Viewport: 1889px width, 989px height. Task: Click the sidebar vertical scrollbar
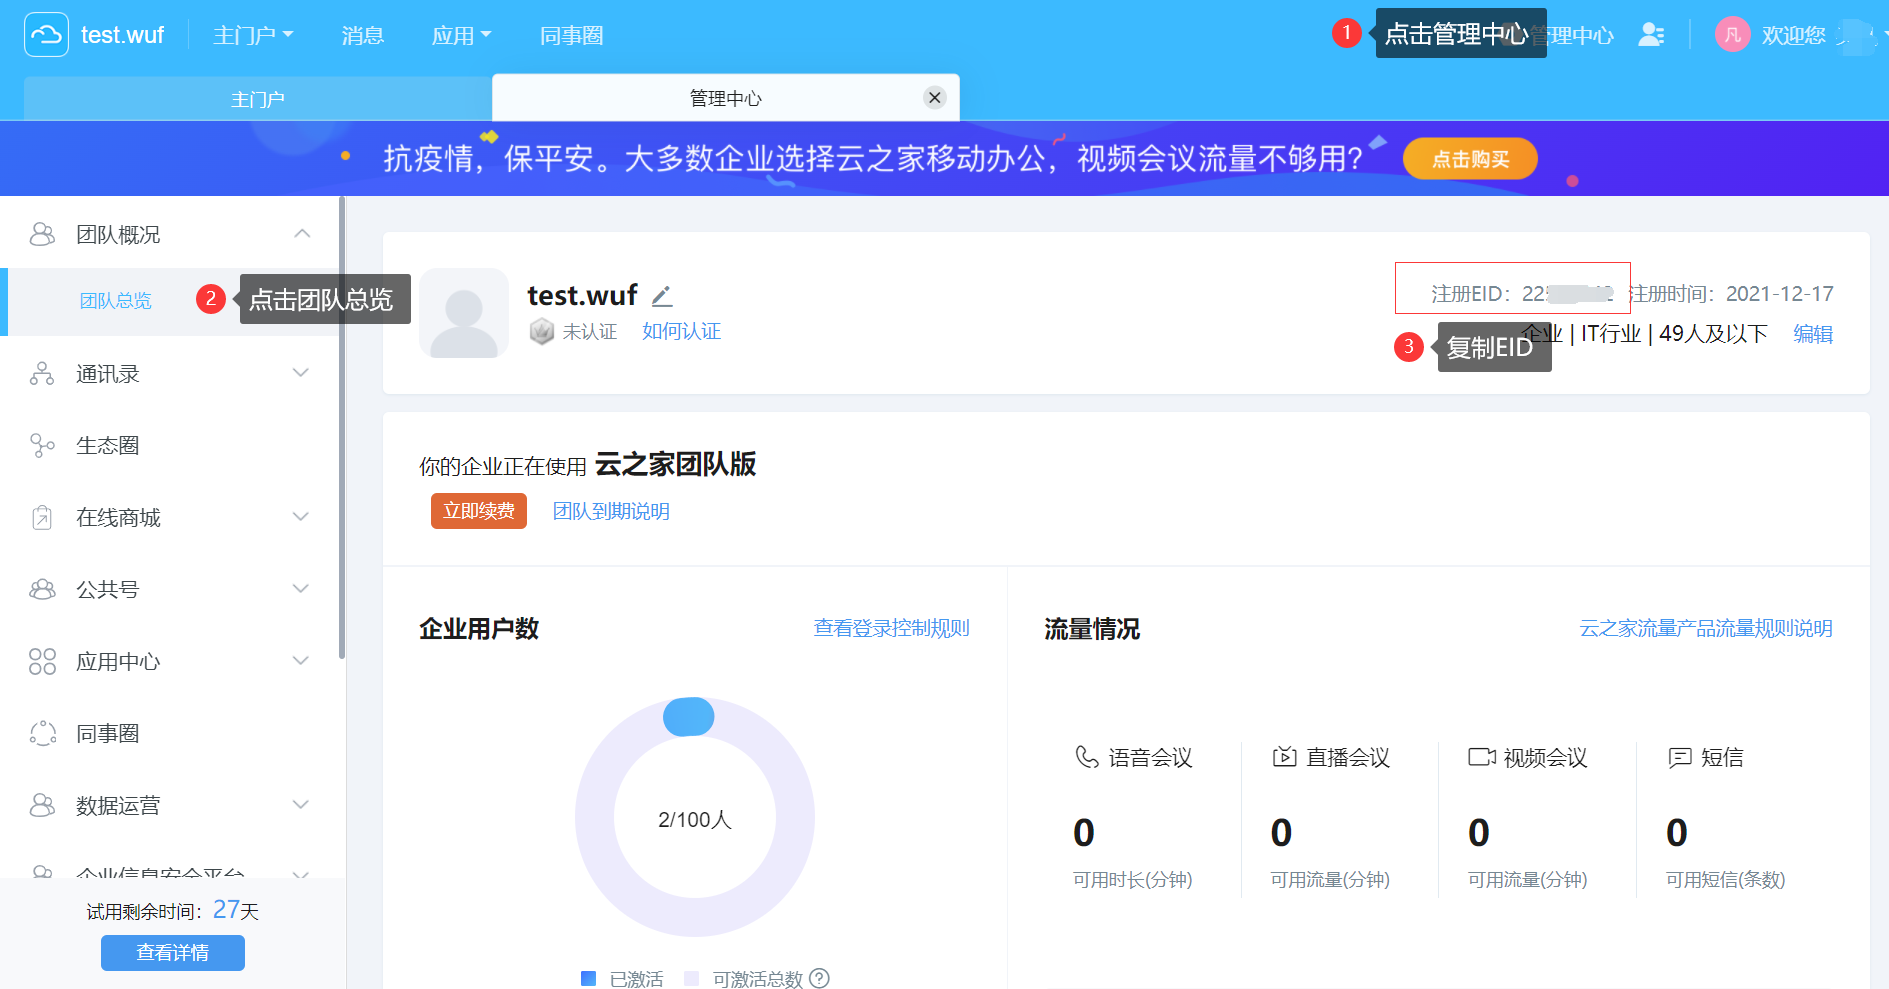tap(342, 428)
